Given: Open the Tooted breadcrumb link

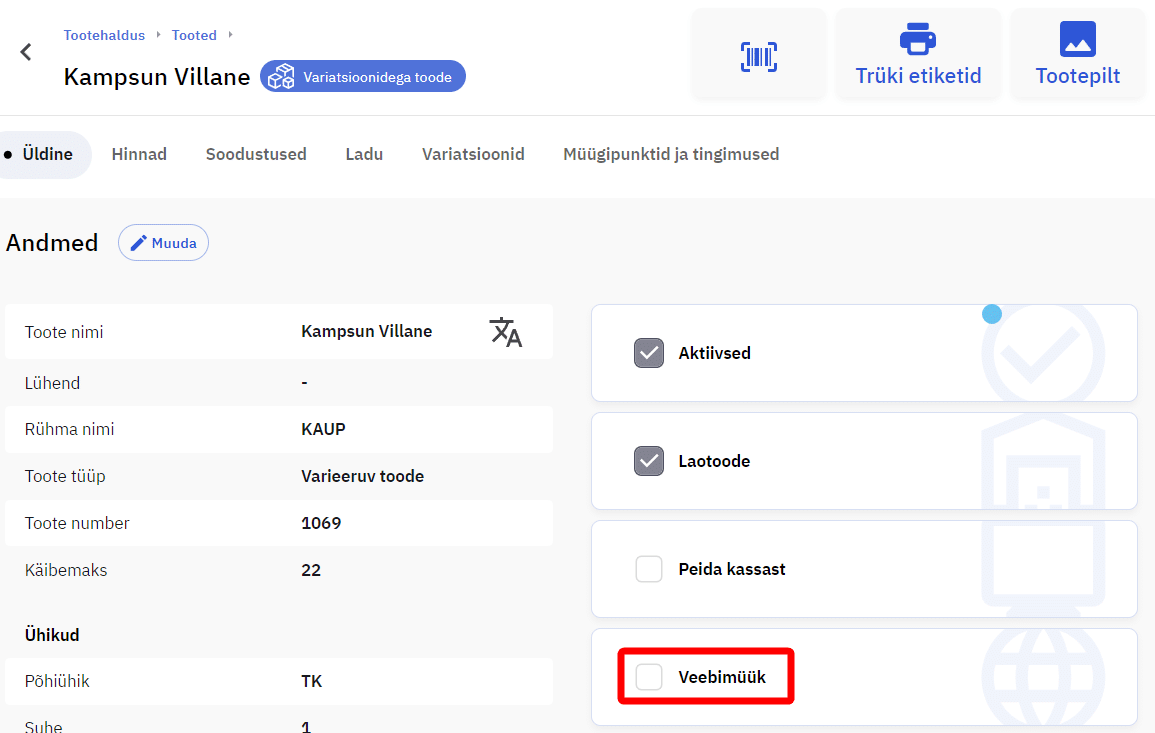Looking at the screenshot, I should (194, 35).
